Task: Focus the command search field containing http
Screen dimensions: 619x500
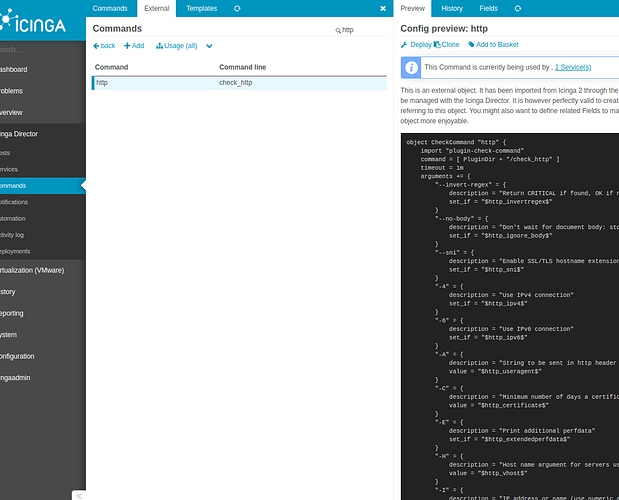Action: [363, 30]
